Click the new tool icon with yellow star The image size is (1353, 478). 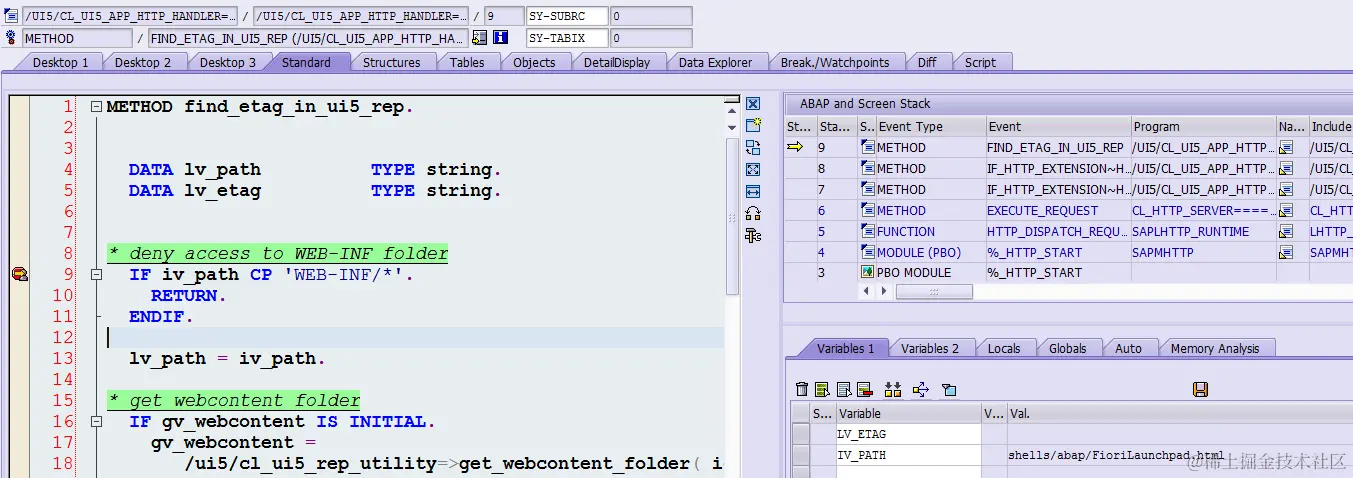tap(753, 126)
